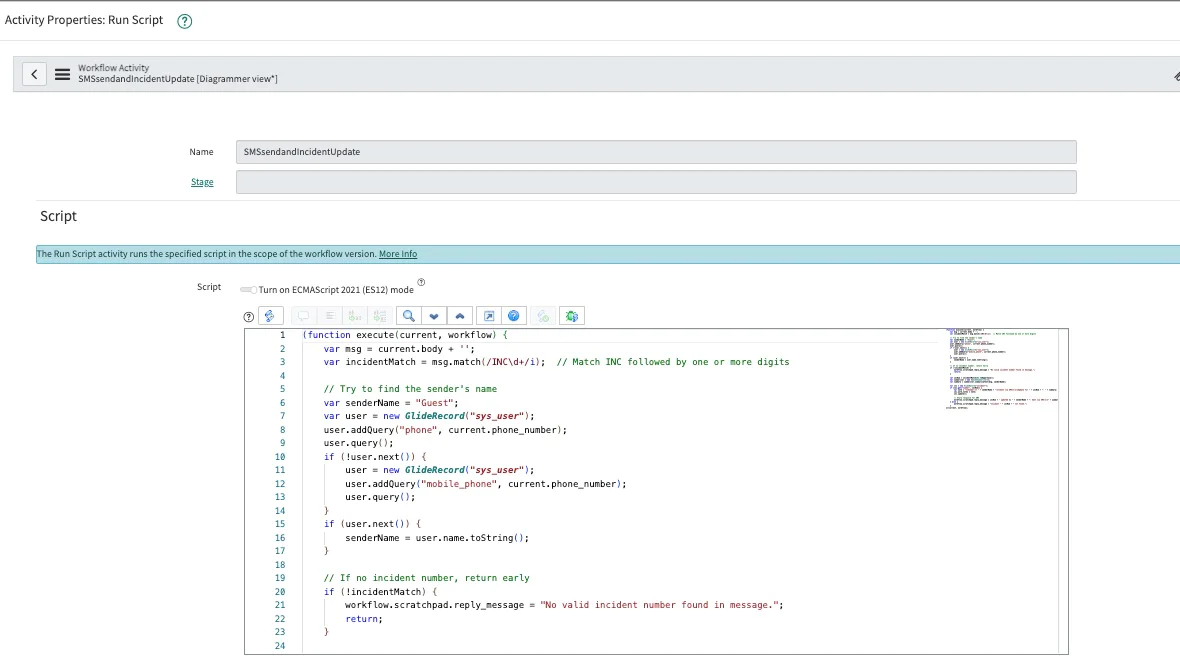Open editor help blue question icon

pos(513,316)
